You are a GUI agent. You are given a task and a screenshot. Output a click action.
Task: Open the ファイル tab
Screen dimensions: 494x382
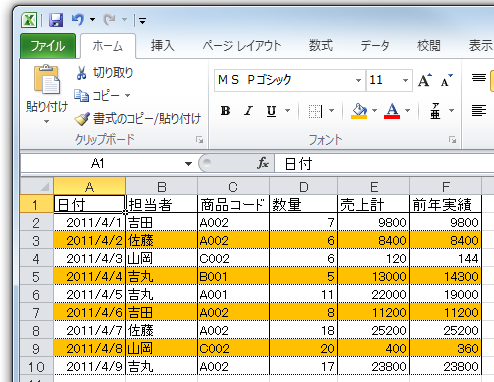click(48, 46)
